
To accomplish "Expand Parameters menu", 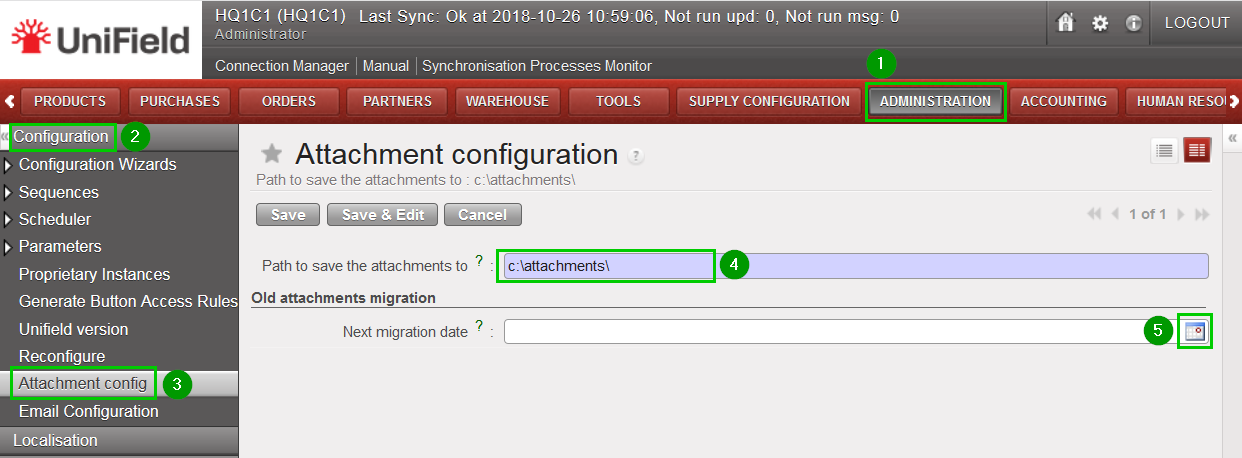I will pyautogui.click(x=9, y=246).
